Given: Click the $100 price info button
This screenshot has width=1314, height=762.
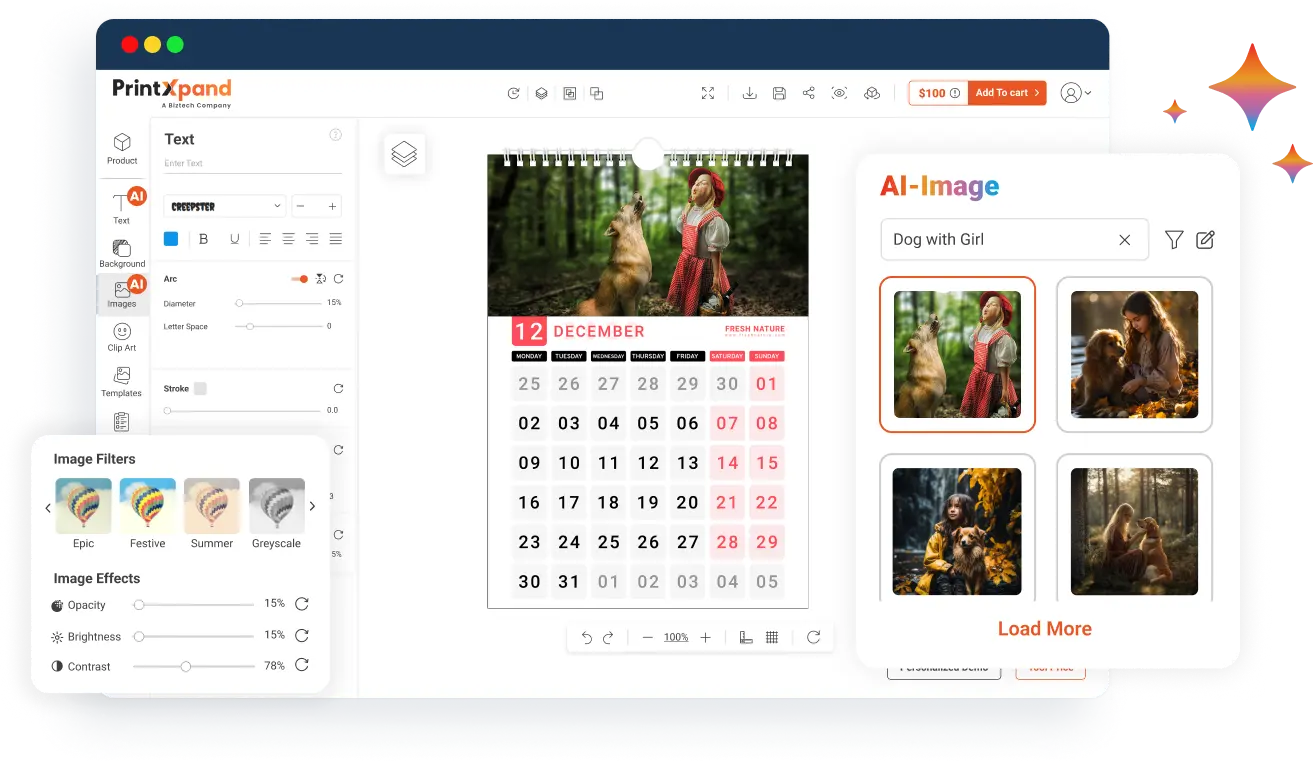Looking at the screenshot, I should [938, 93].
